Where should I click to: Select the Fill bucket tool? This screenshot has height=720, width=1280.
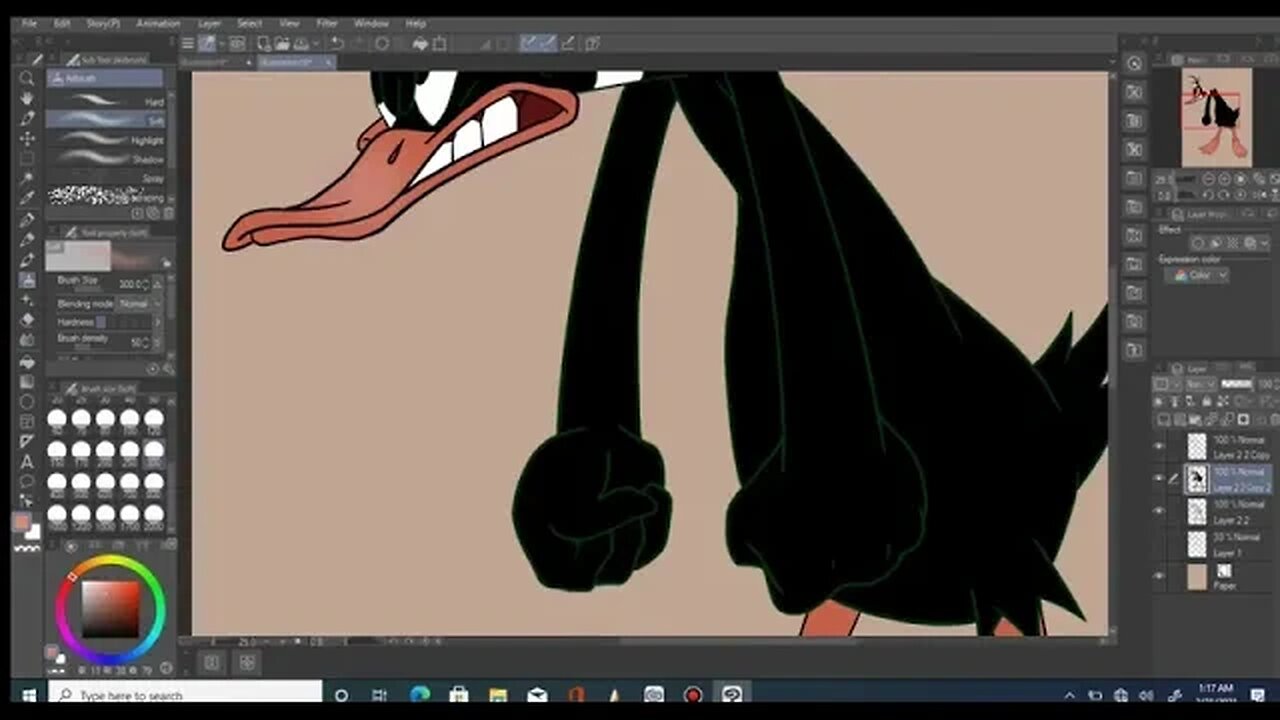pyautogui.click(x=27, y=361)
